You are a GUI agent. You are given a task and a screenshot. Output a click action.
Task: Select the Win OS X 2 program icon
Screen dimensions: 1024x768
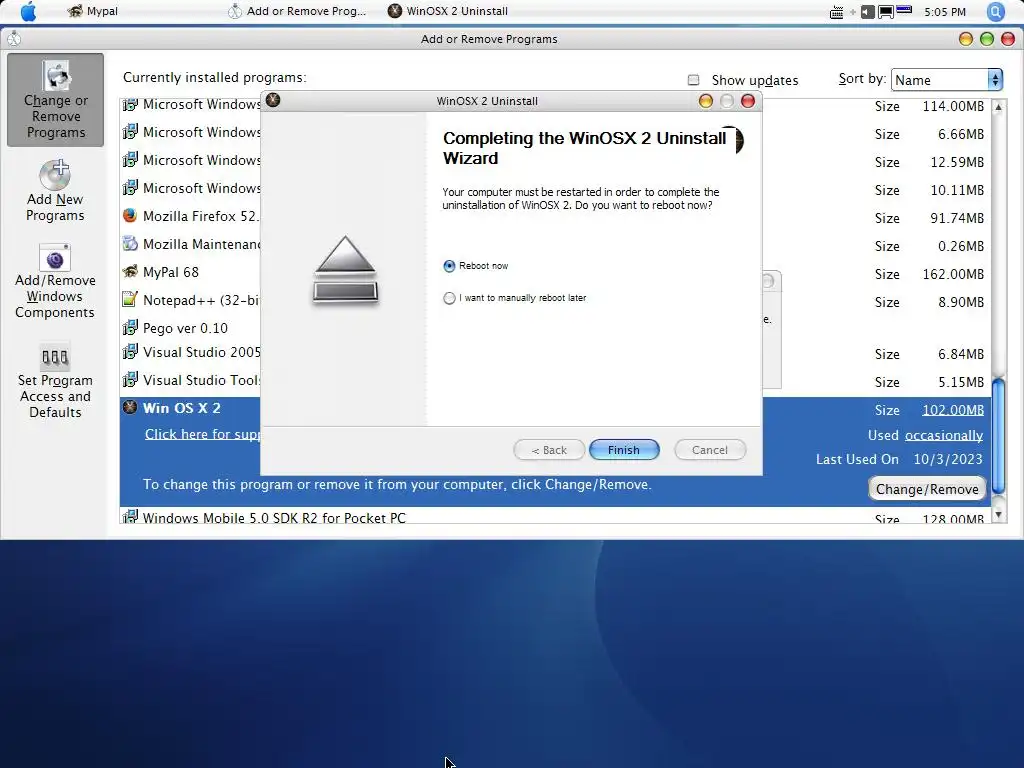pos(130,408)
